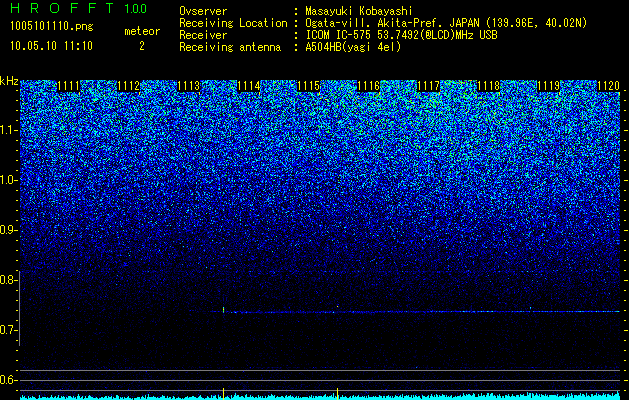629x400 pixels.
Task: Click the second yellow meteor marker on the bottom axis
Action: pos(337,393)
